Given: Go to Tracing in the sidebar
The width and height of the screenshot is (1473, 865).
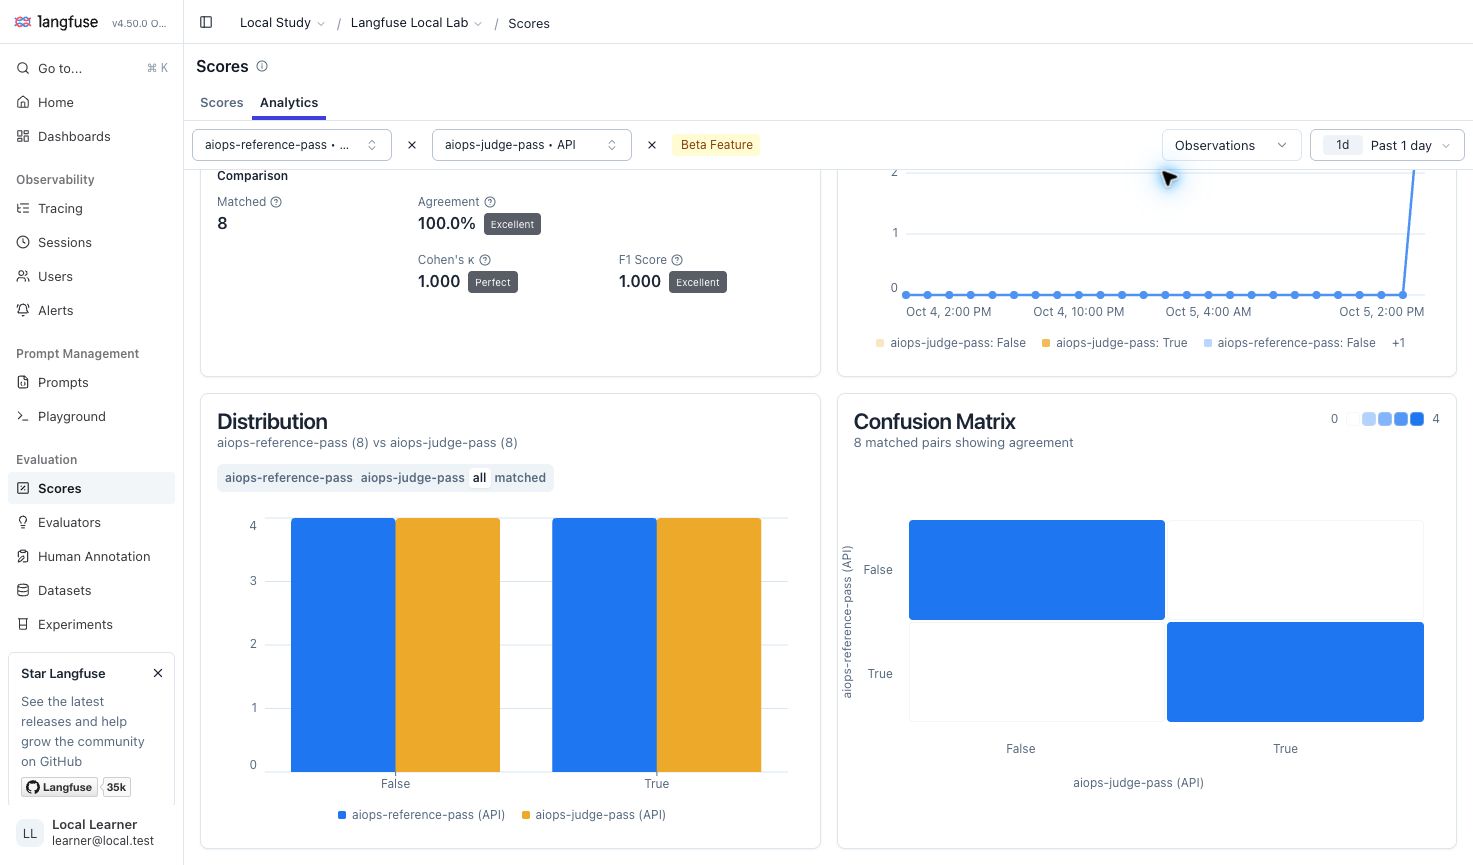Looking at the screenshot, I should (x=92, y=208).
